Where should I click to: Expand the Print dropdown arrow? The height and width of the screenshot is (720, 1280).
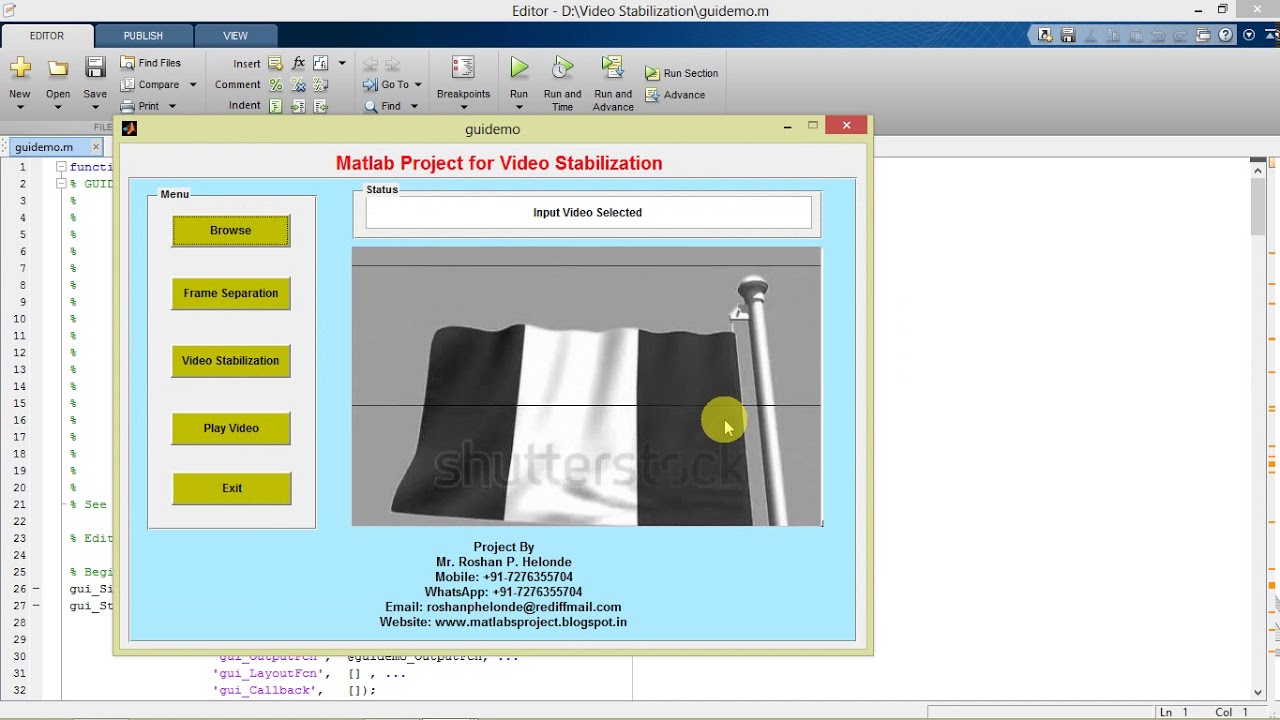pos(172,106)
